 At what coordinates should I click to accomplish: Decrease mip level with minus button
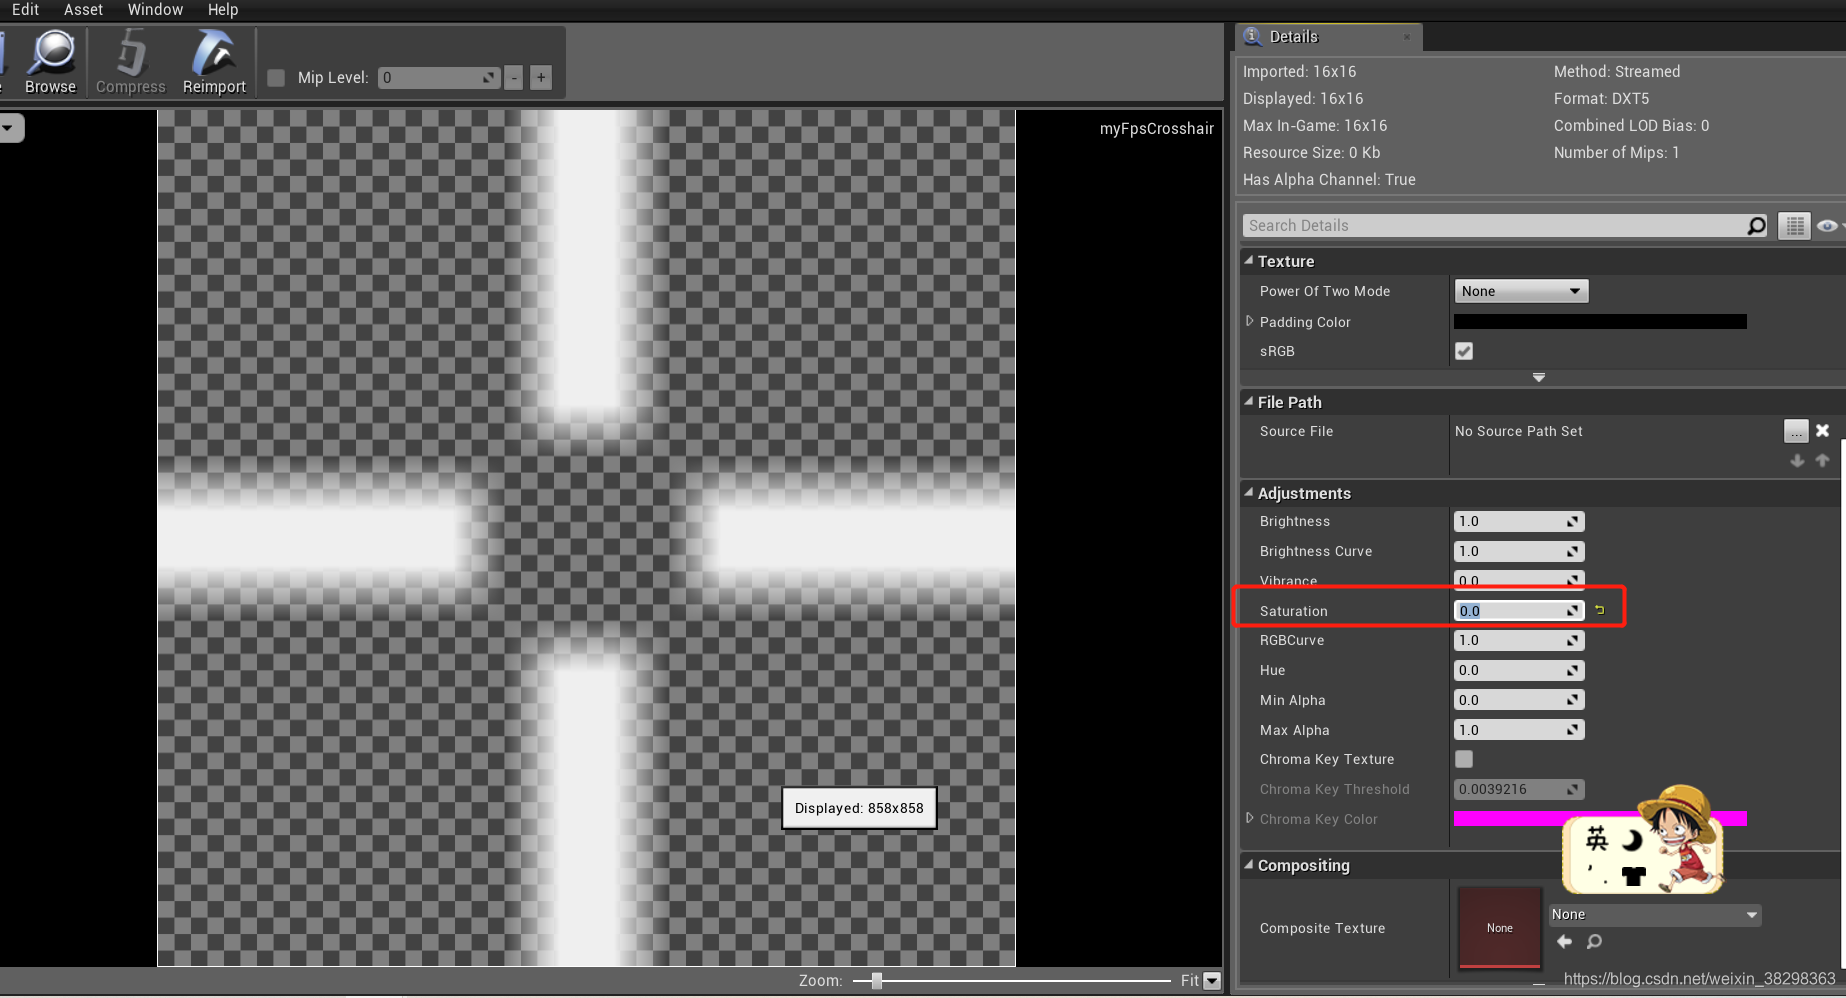514,77
